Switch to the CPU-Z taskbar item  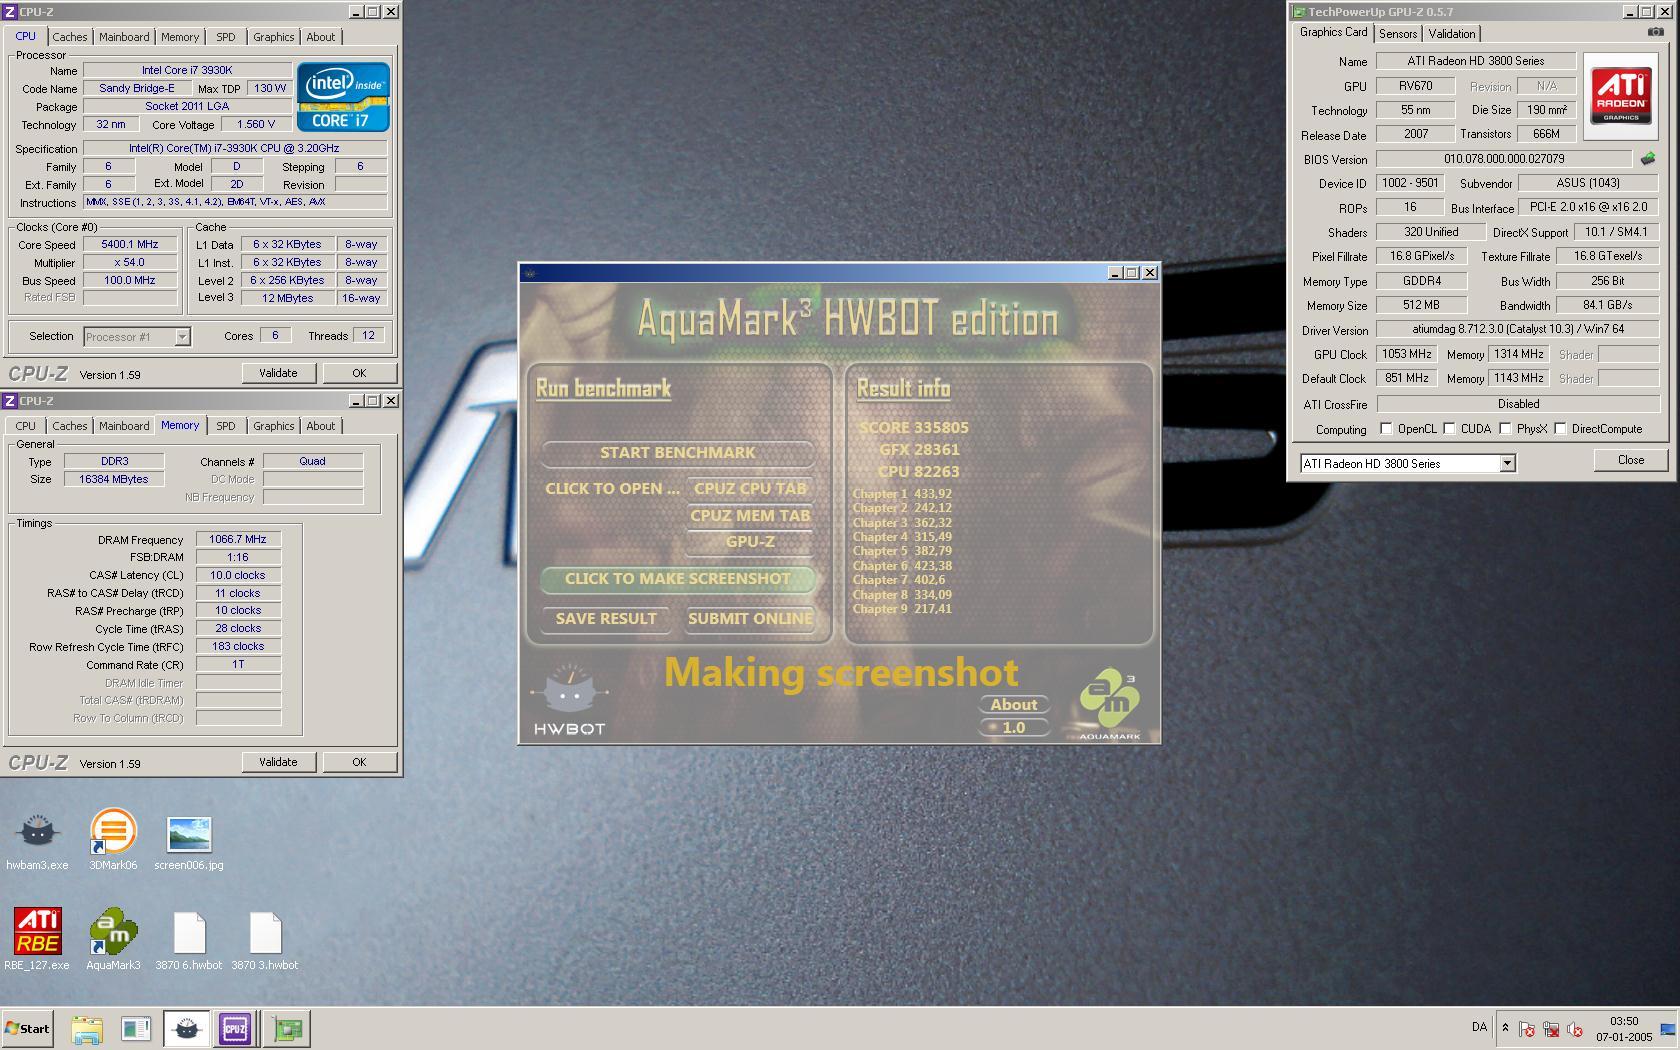(235, 1029)
